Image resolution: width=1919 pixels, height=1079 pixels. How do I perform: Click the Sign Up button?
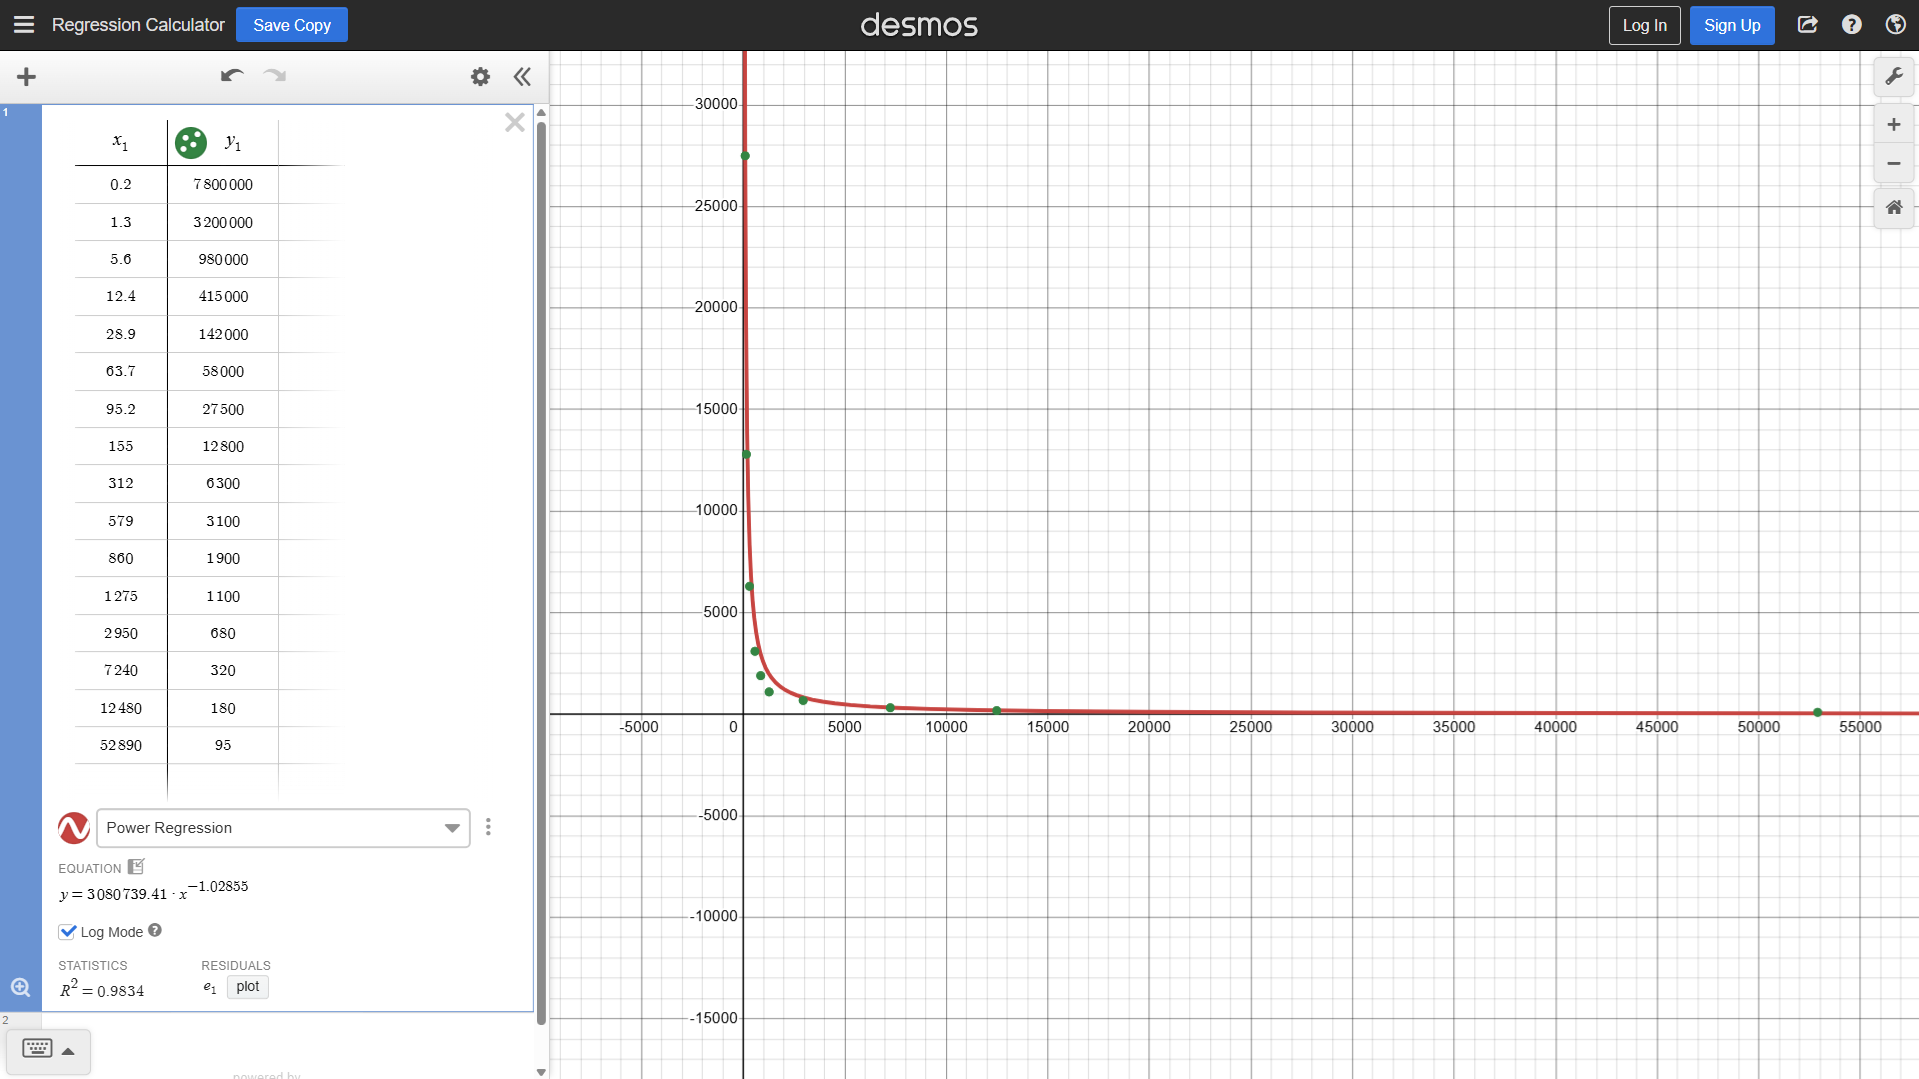pyautogui.click(x=1732, y=25)
